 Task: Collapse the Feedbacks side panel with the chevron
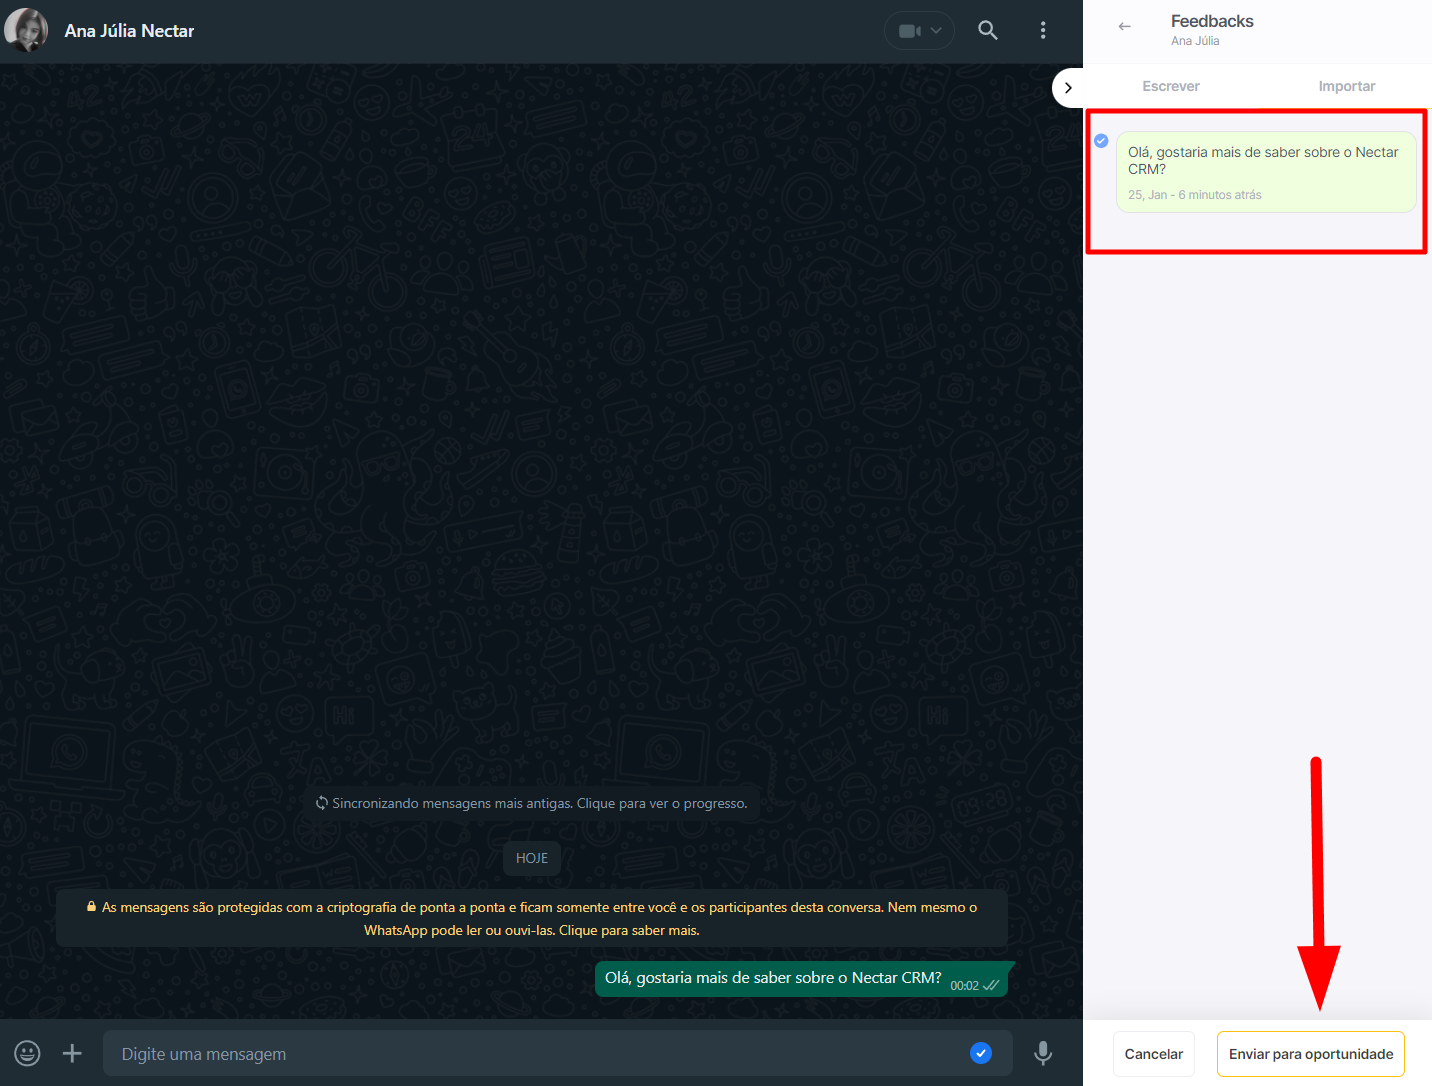(1068, 88)
